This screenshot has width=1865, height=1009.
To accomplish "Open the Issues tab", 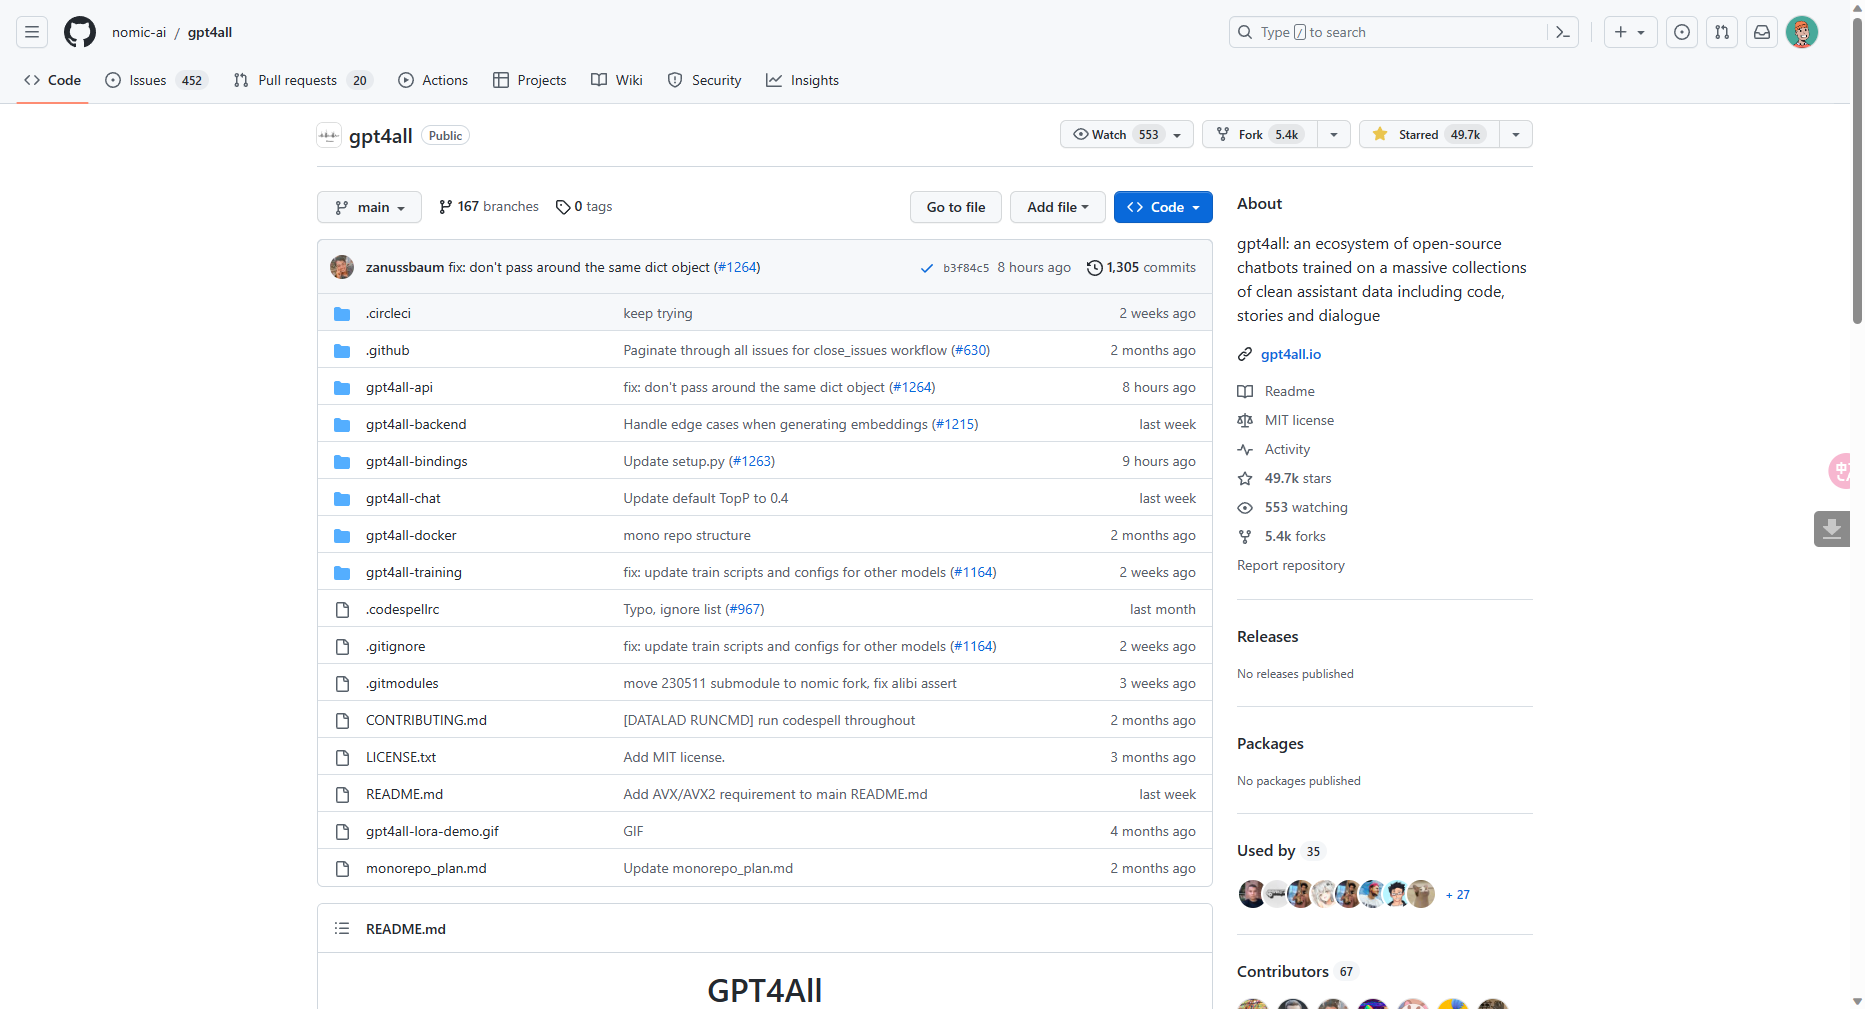I will [156, 80].
